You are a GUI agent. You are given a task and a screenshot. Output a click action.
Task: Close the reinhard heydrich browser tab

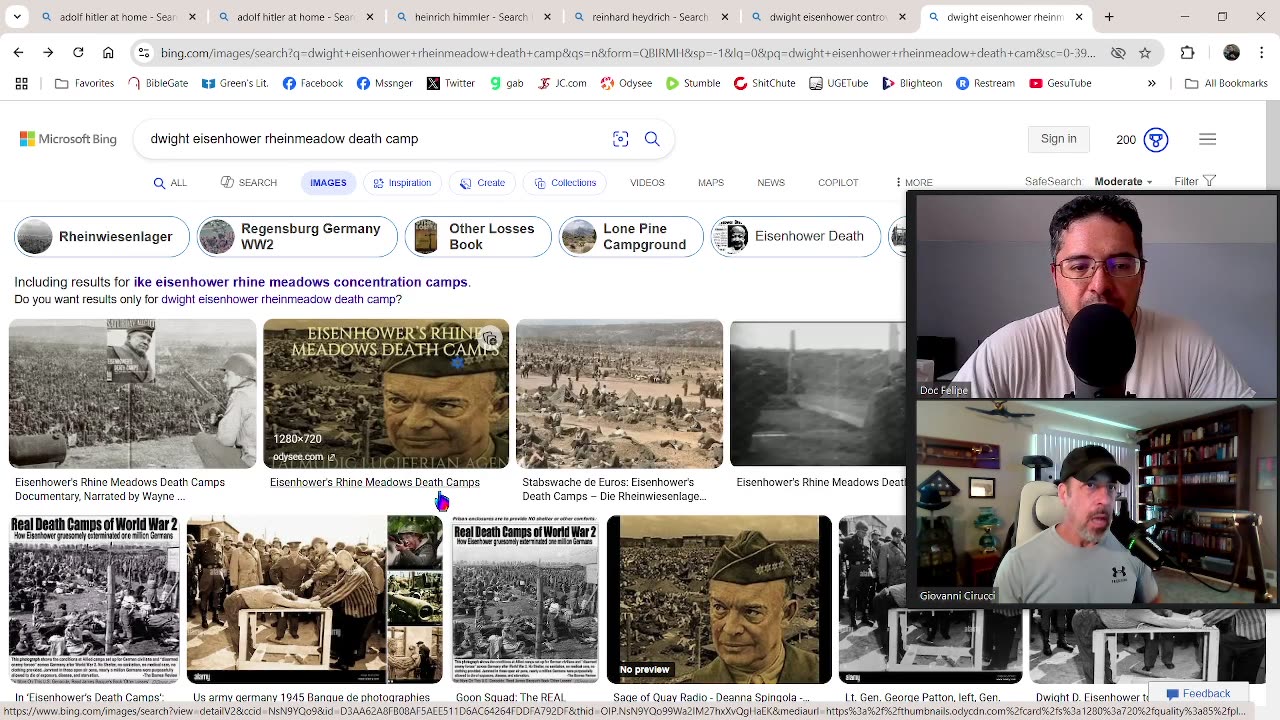coord(726,17)
